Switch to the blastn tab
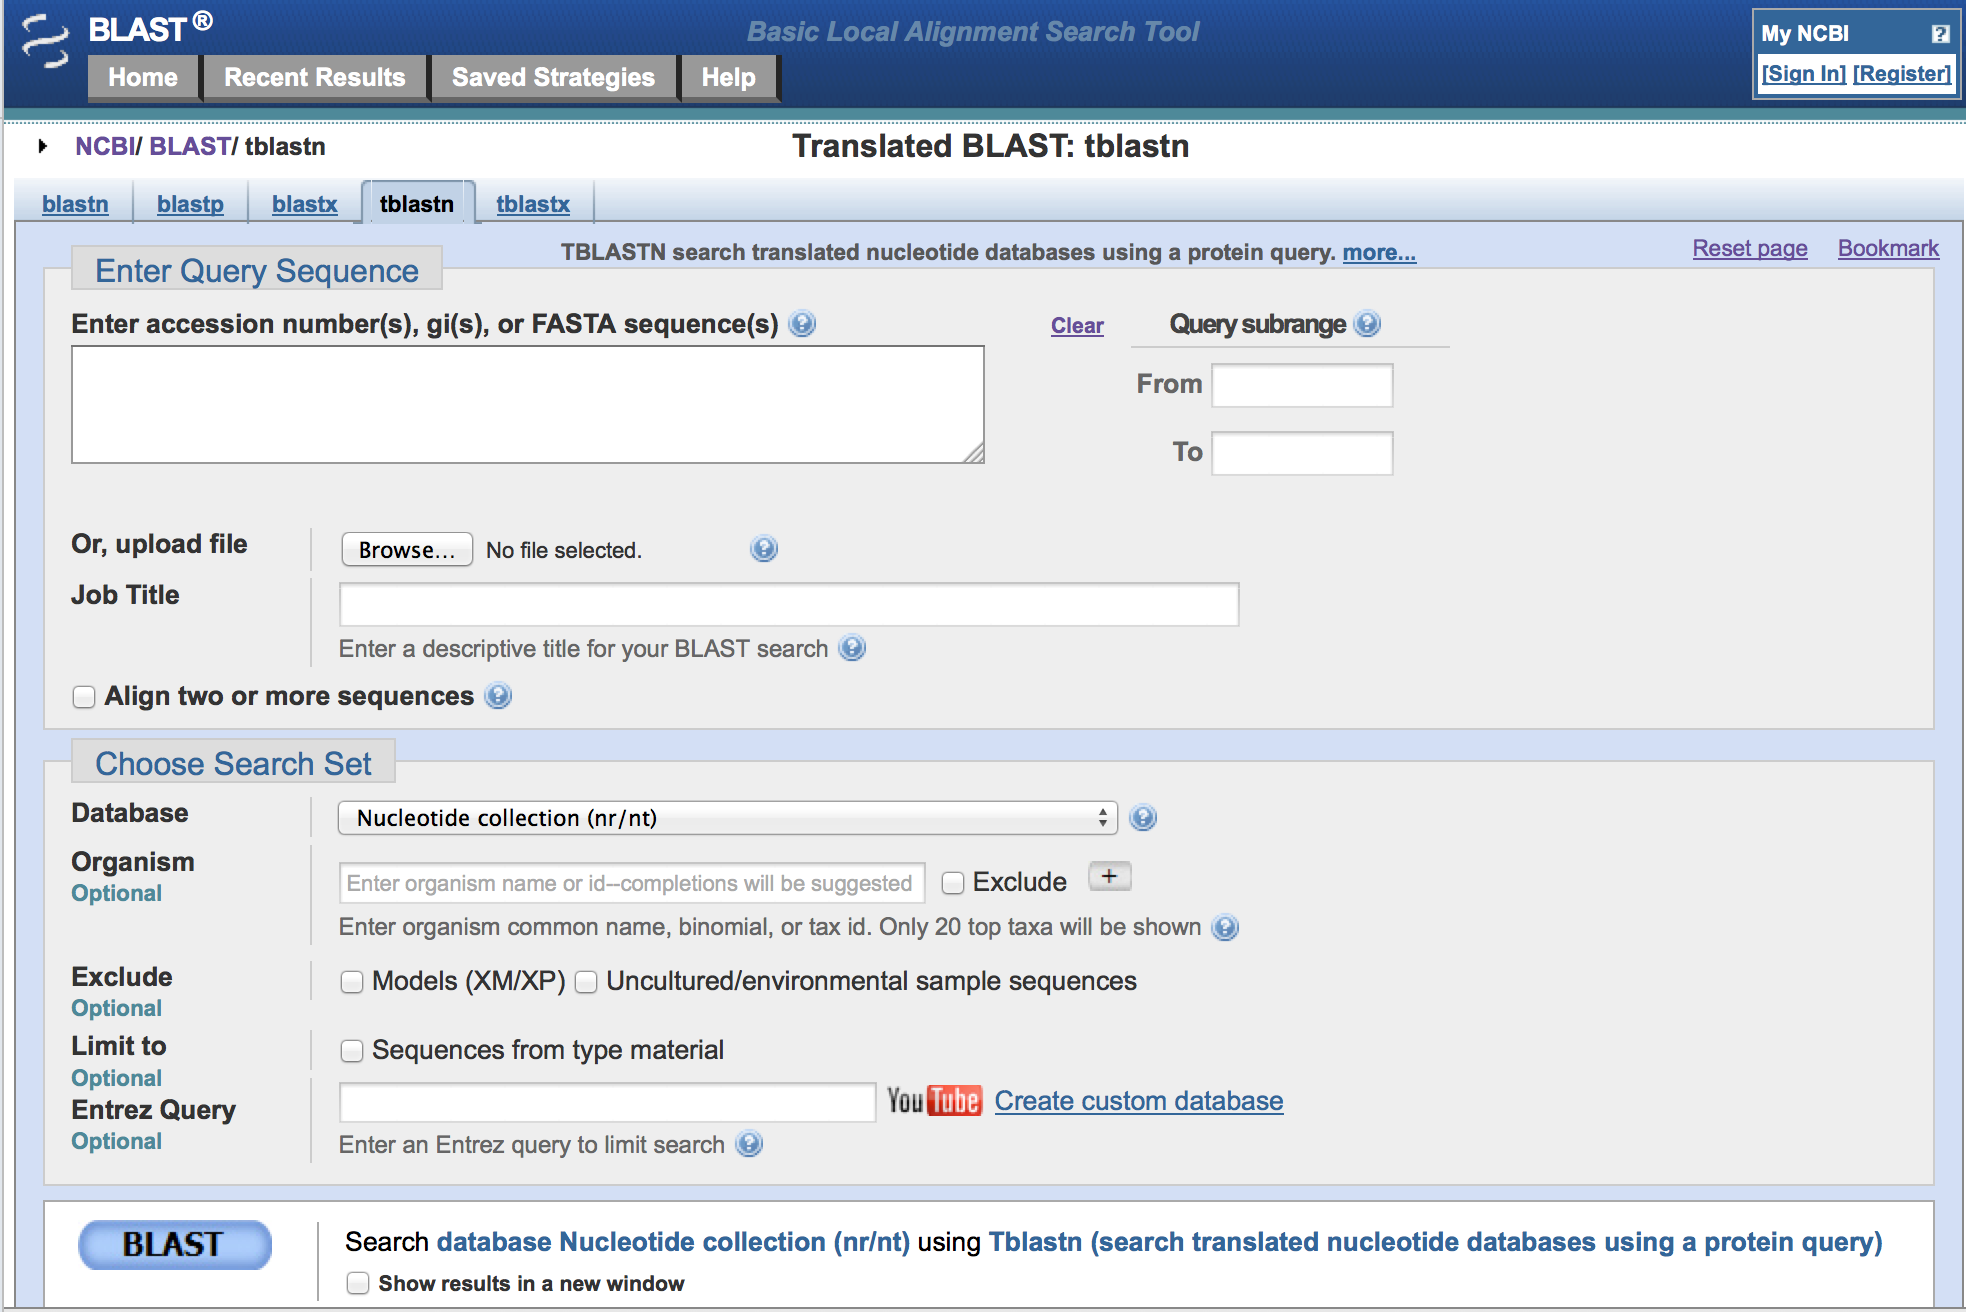Viewport: 1966px width, 1312px height. pos(75,204)
